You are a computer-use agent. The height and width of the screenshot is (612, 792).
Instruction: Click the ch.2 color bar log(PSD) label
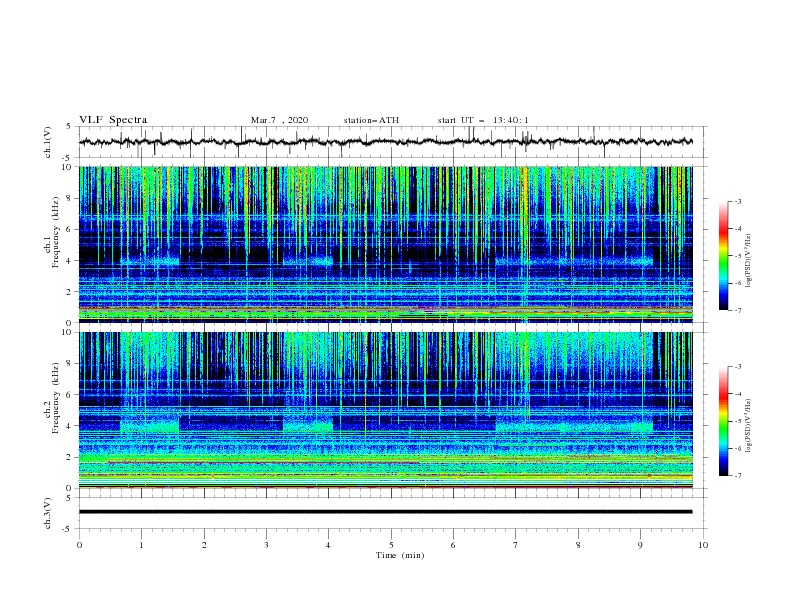pyautogui.click(x=748, y=426)
